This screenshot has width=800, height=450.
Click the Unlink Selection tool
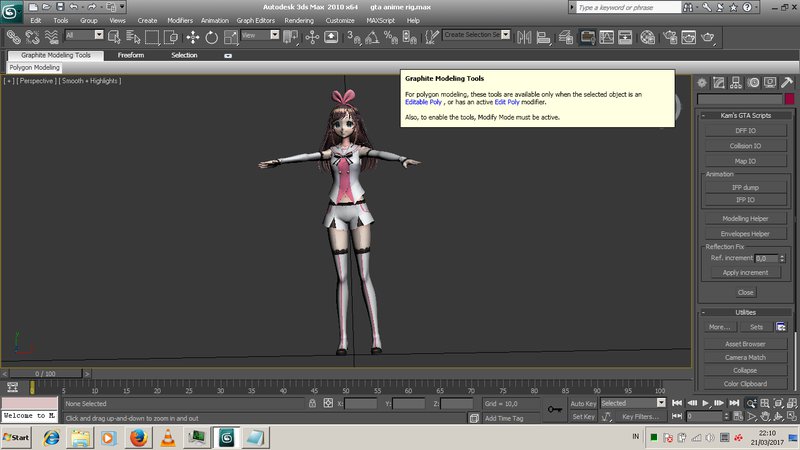(x=32, y=37)
